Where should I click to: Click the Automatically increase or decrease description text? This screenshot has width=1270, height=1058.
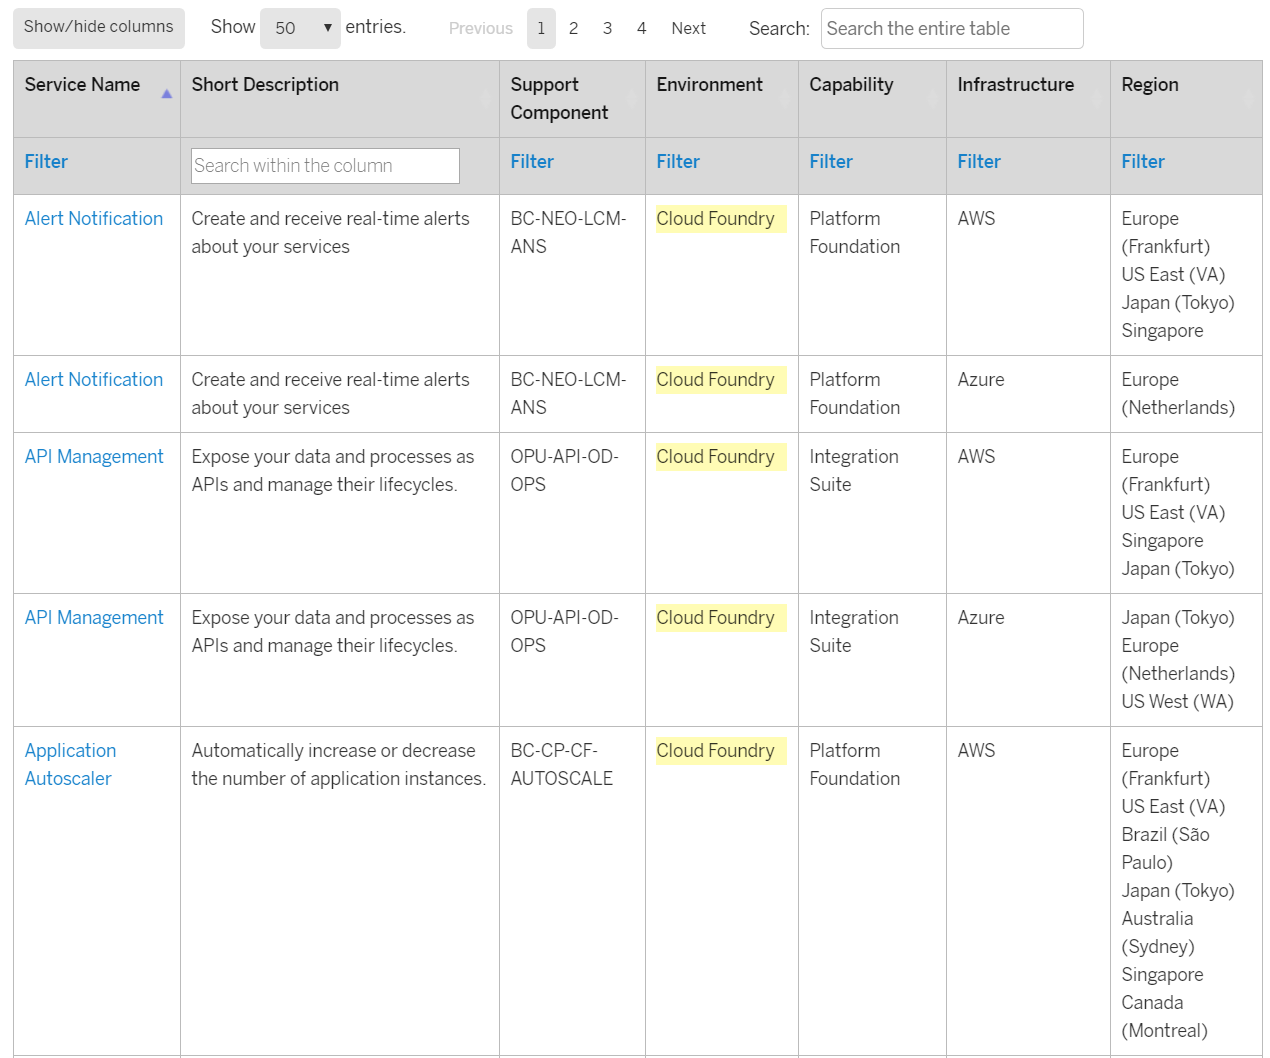point(339,764)
